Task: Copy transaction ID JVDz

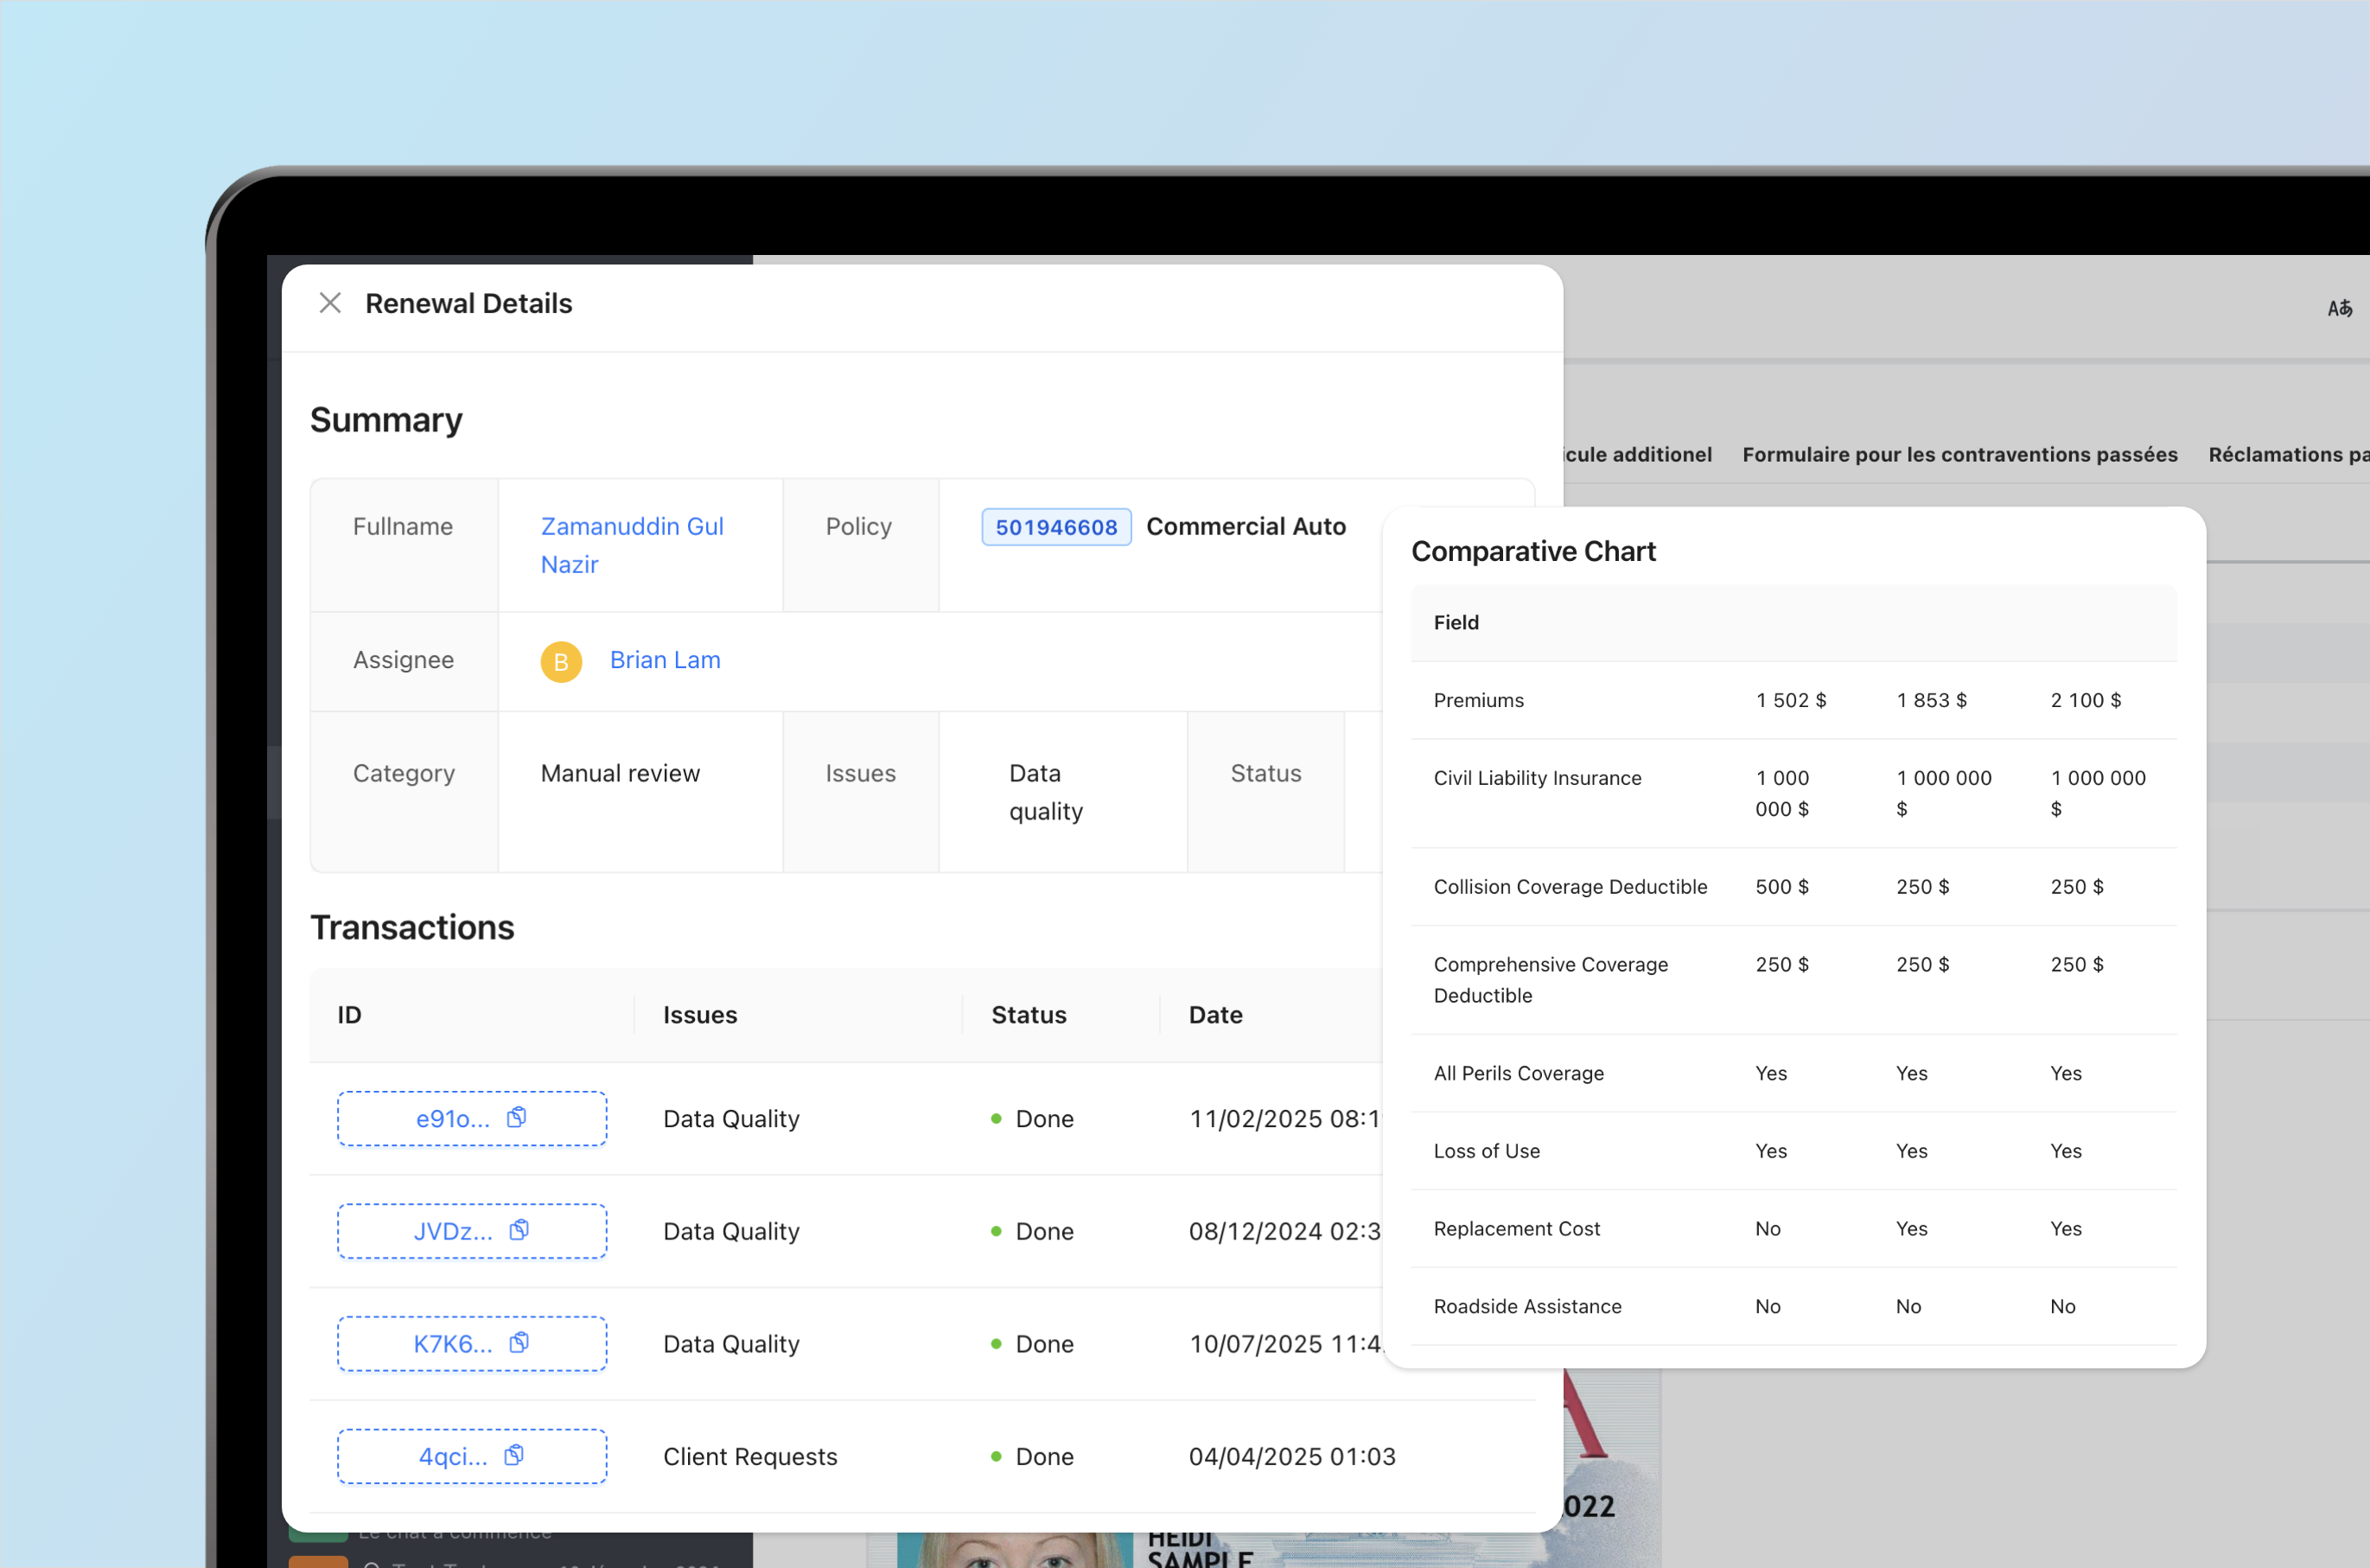Action: tap(519, 1230)
